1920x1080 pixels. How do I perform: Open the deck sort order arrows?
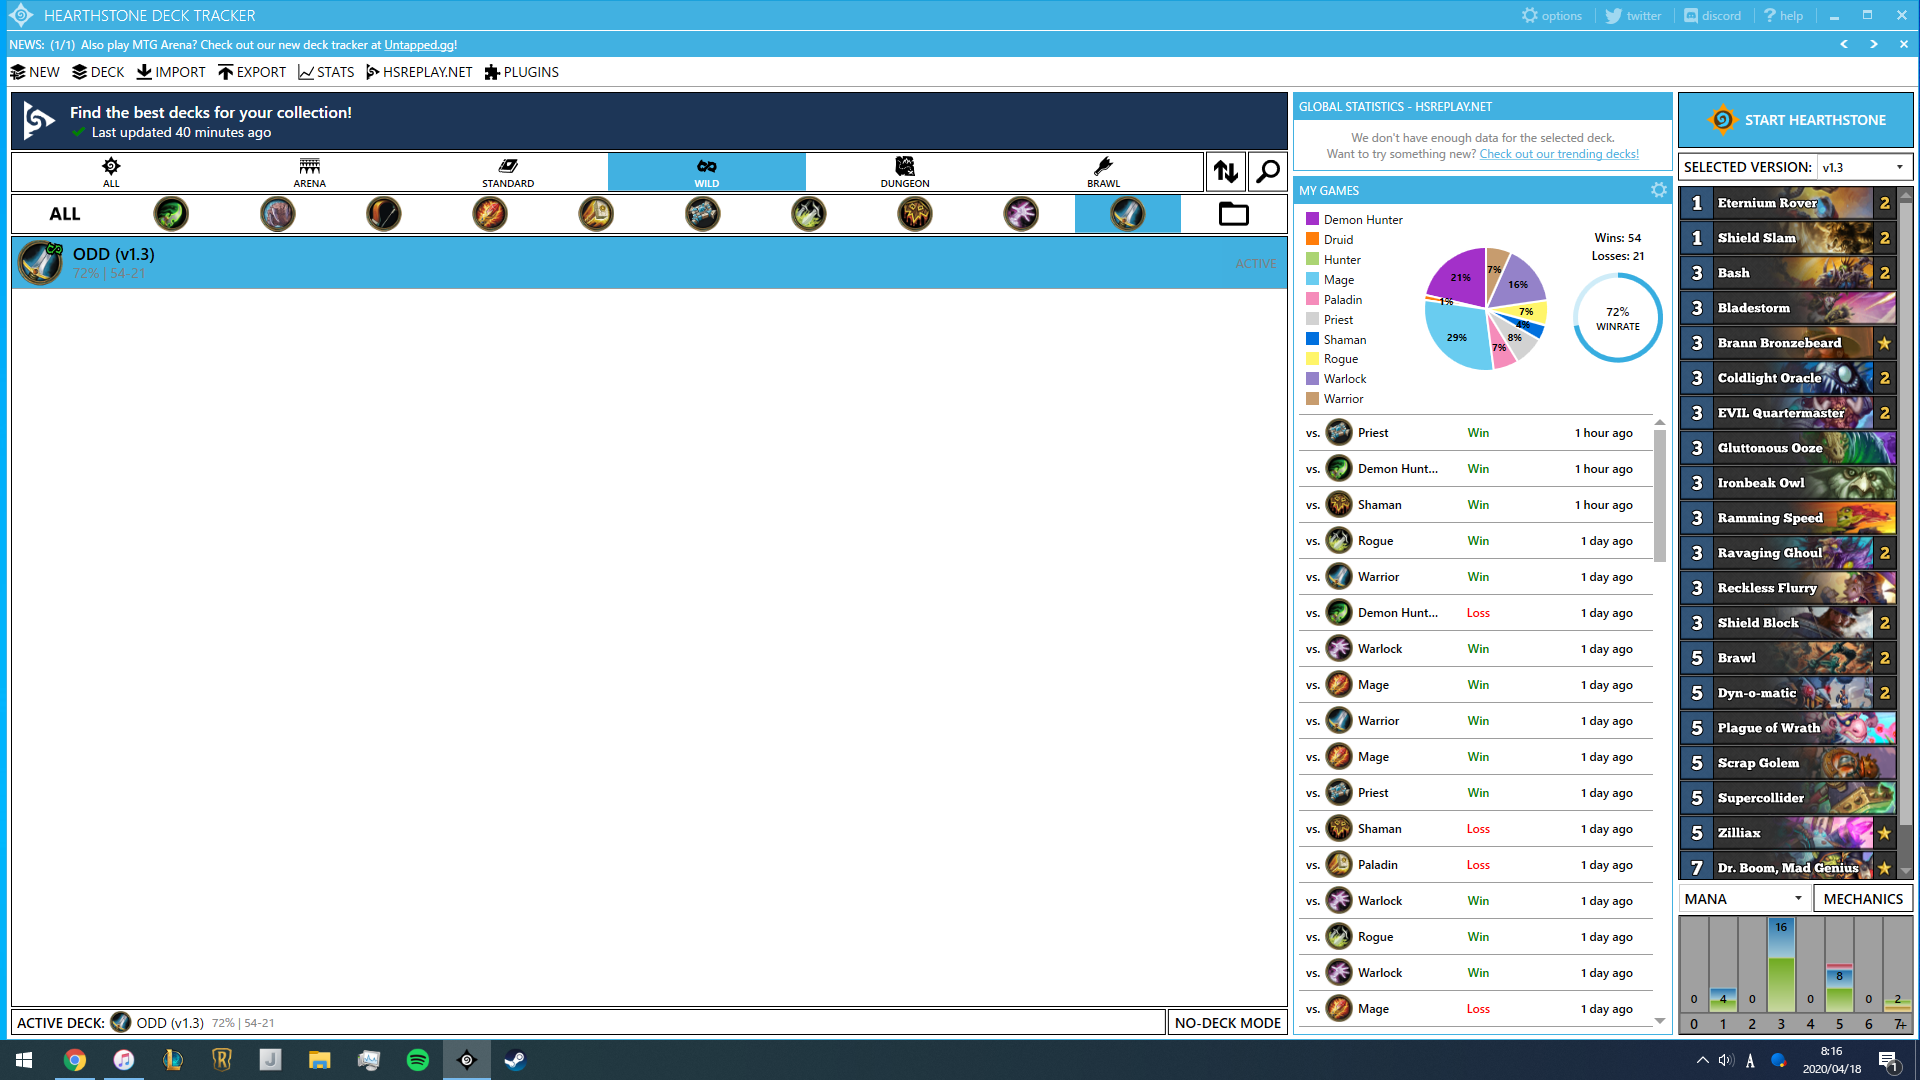pos(1226,172)
